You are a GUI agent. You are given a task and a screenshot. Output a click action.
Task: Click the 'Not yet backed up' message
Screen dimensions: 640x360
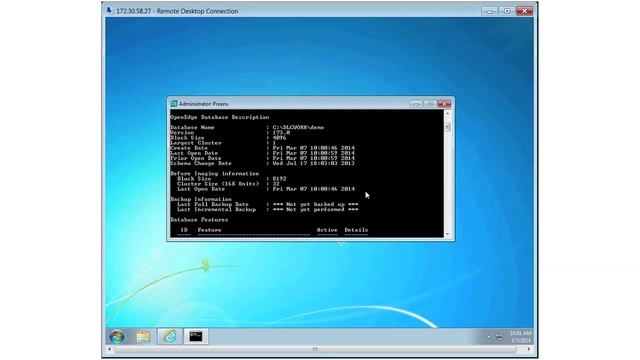click(316, 204)
